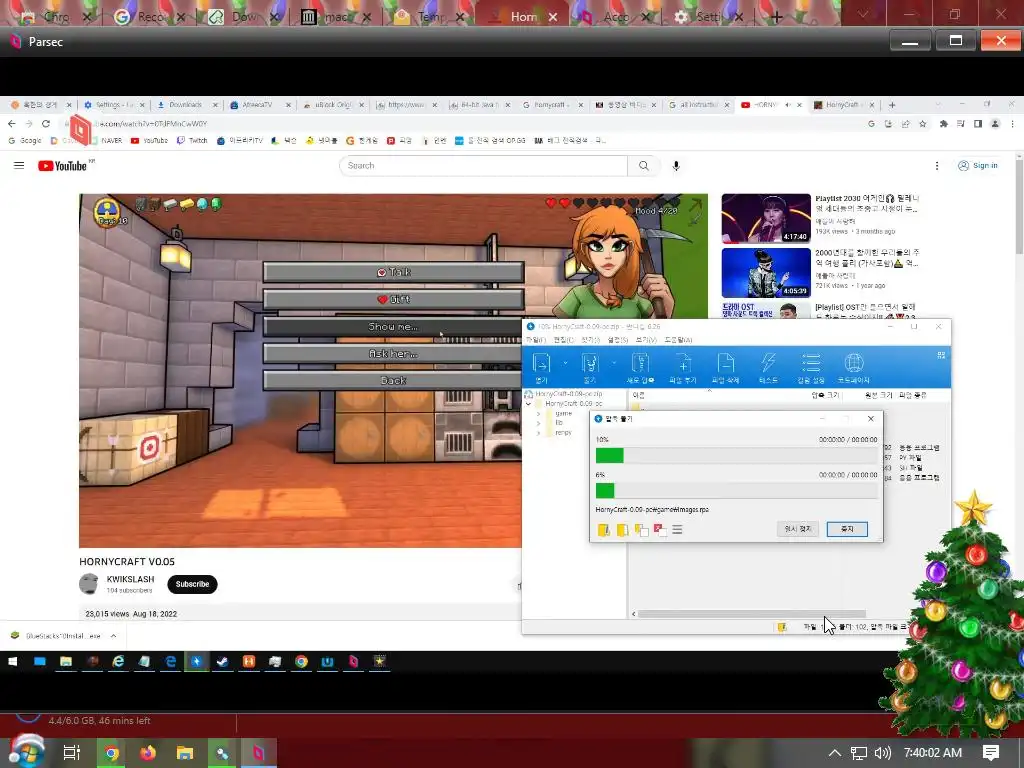Screen dimensions: 1024x768
Task: Choose the Show me... option in the video
Action: point(393,327)
